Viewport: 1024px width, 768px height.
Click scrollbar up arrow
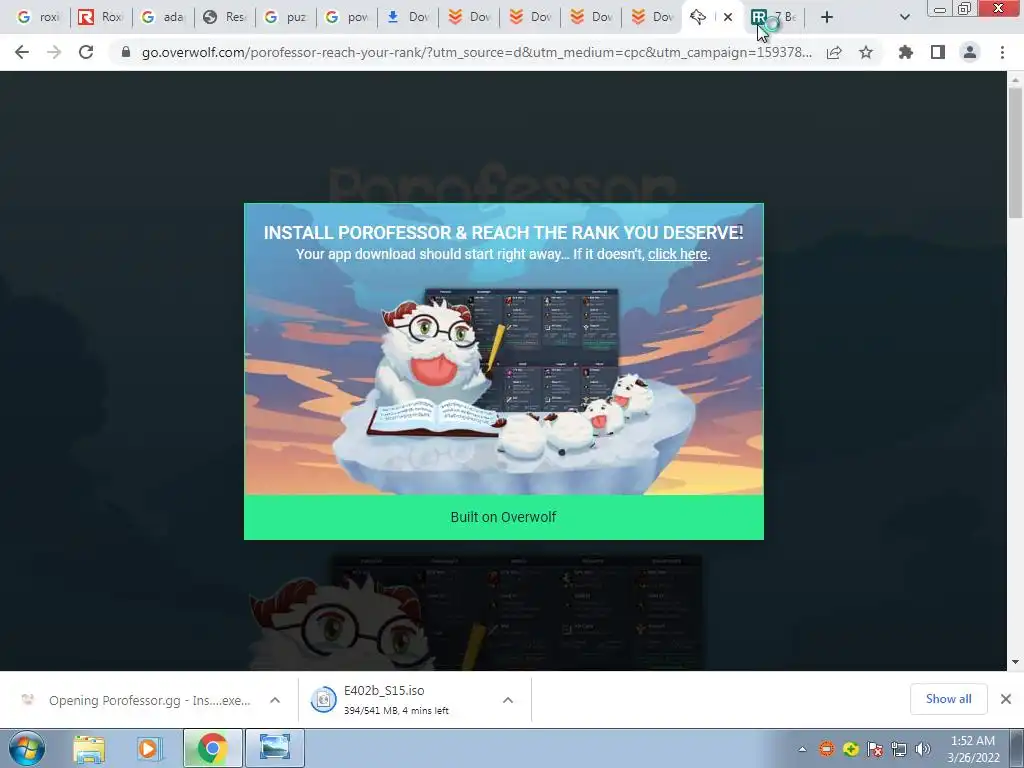click(x=1015, y=80)
